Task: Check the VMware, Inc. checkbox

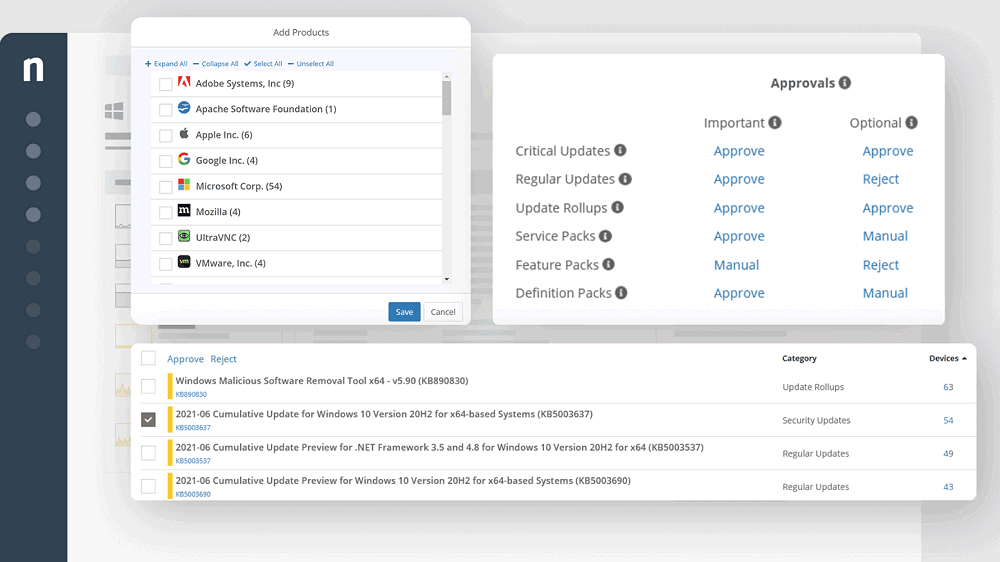Action: (165, 263)
